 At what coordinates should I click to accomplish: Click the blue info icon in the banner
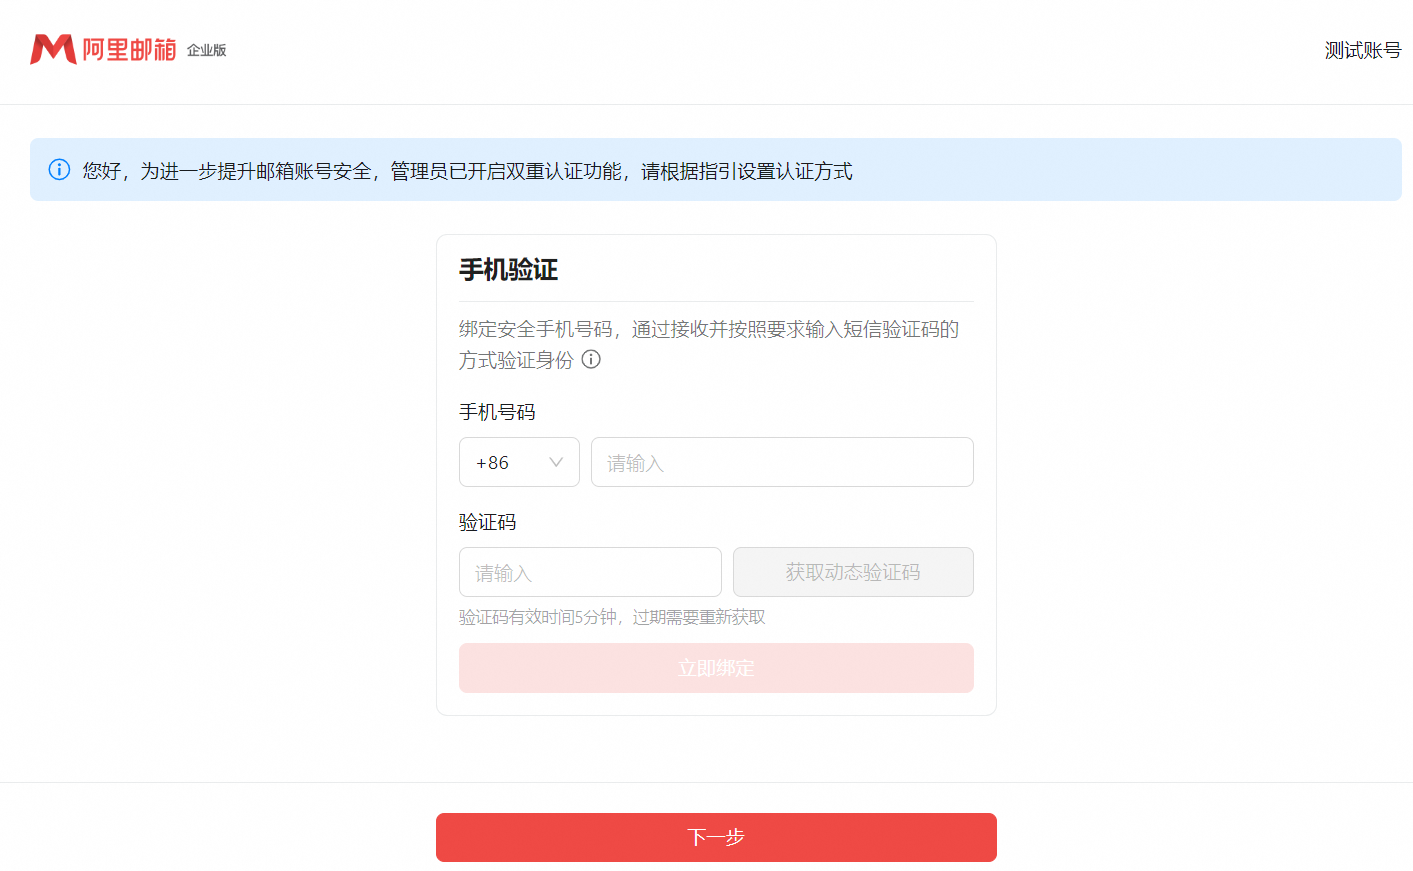pos(59,170)
